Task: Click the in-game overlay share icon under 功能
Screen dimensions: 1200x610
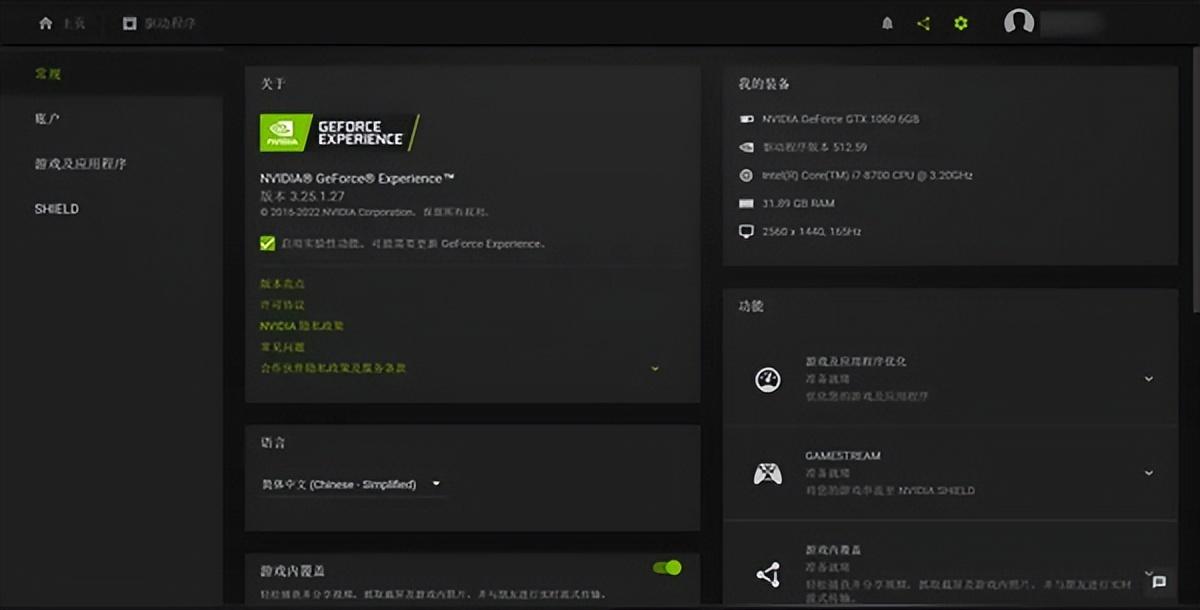Action: tap(768, 574)
